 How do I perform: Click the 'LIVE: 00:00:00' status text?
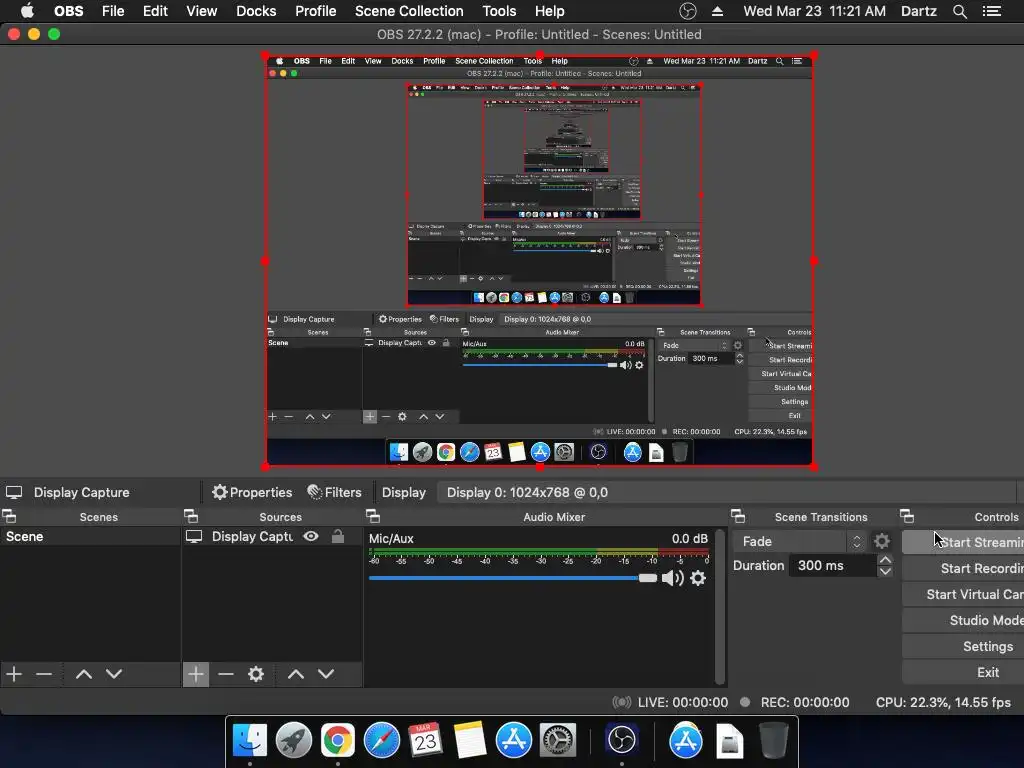click(682, 703)
